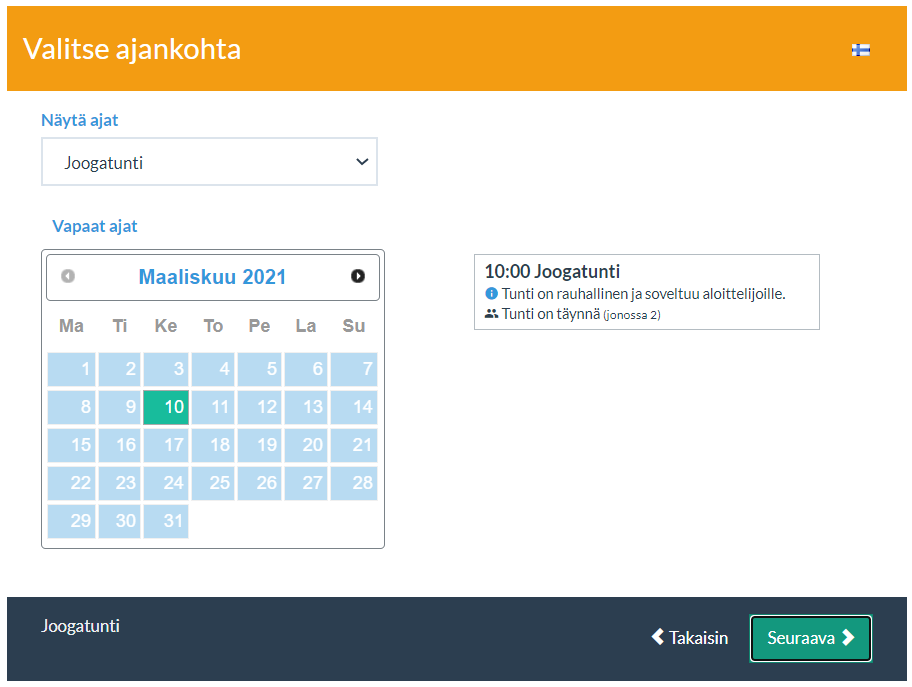
Task: Choose day 18 in calendar
Action: 213,445
